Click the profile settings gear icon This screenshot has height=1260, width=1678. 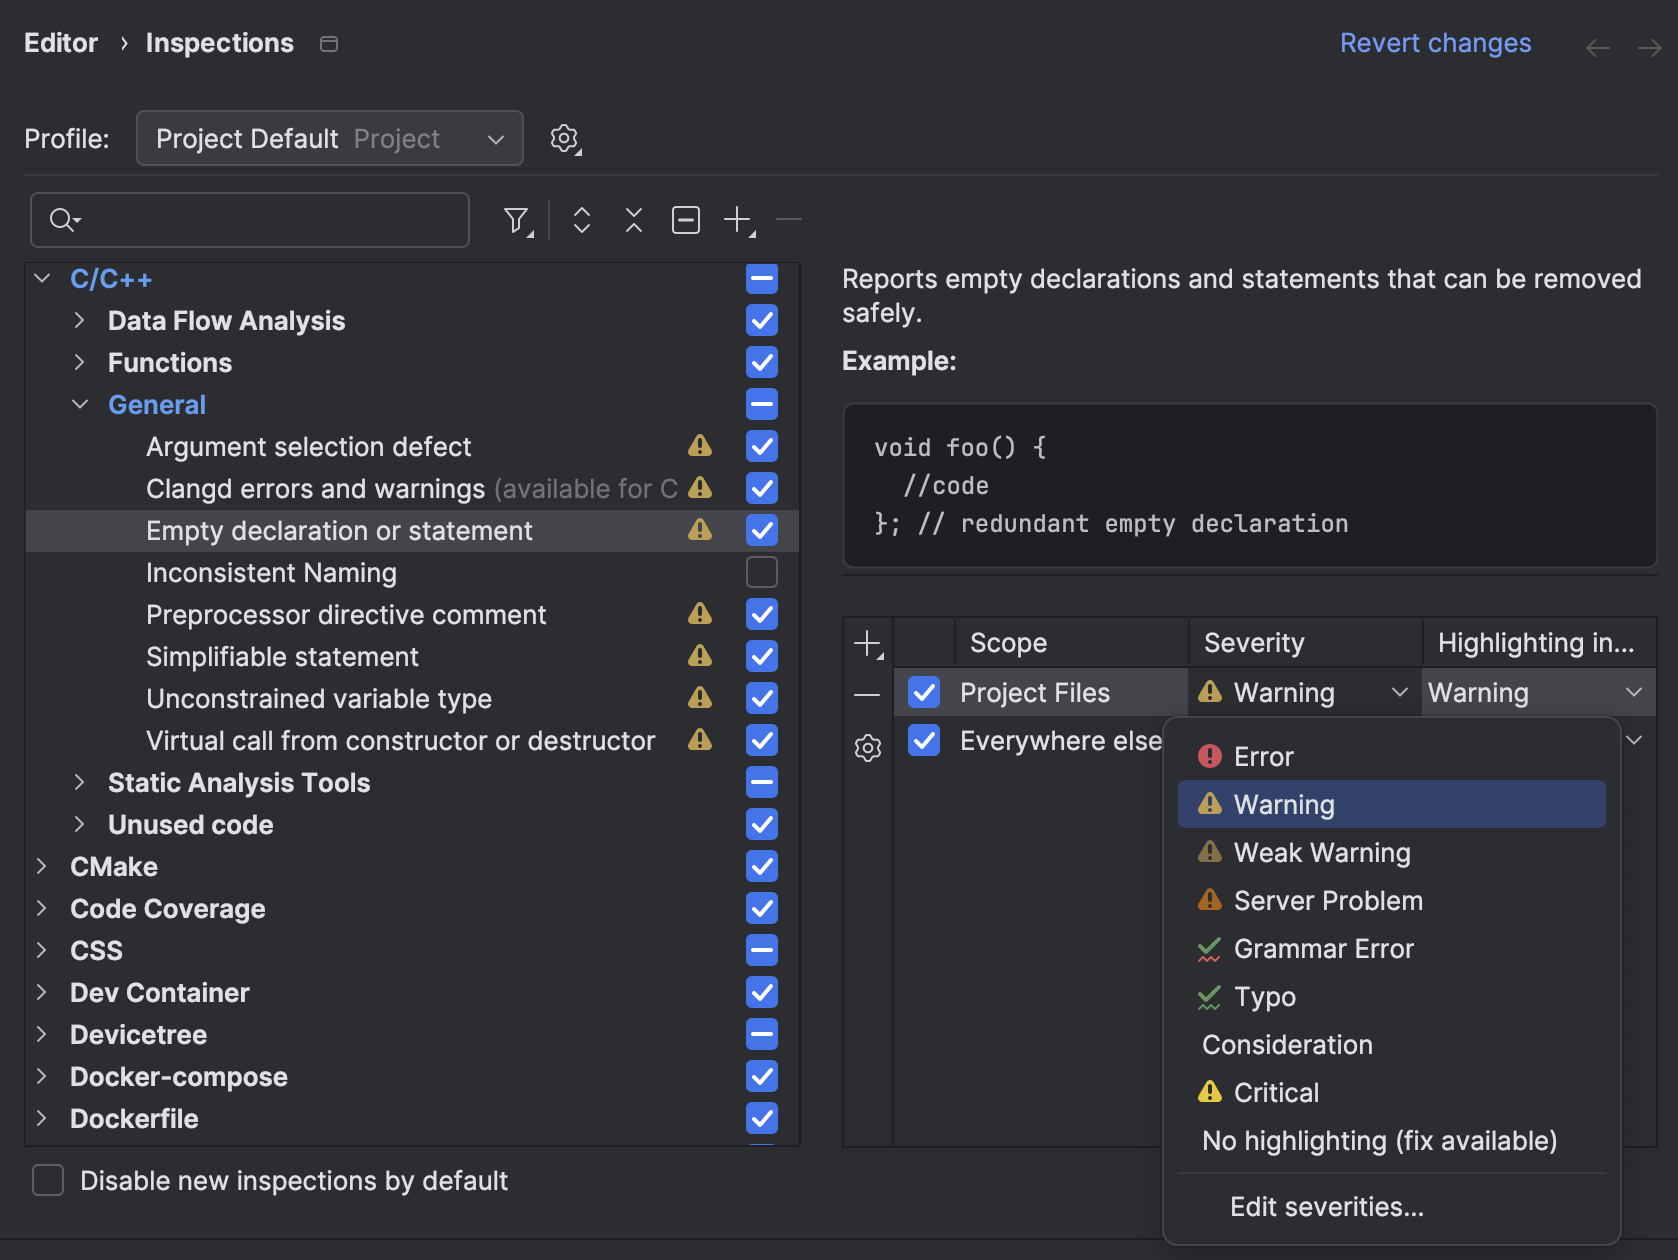565,139
